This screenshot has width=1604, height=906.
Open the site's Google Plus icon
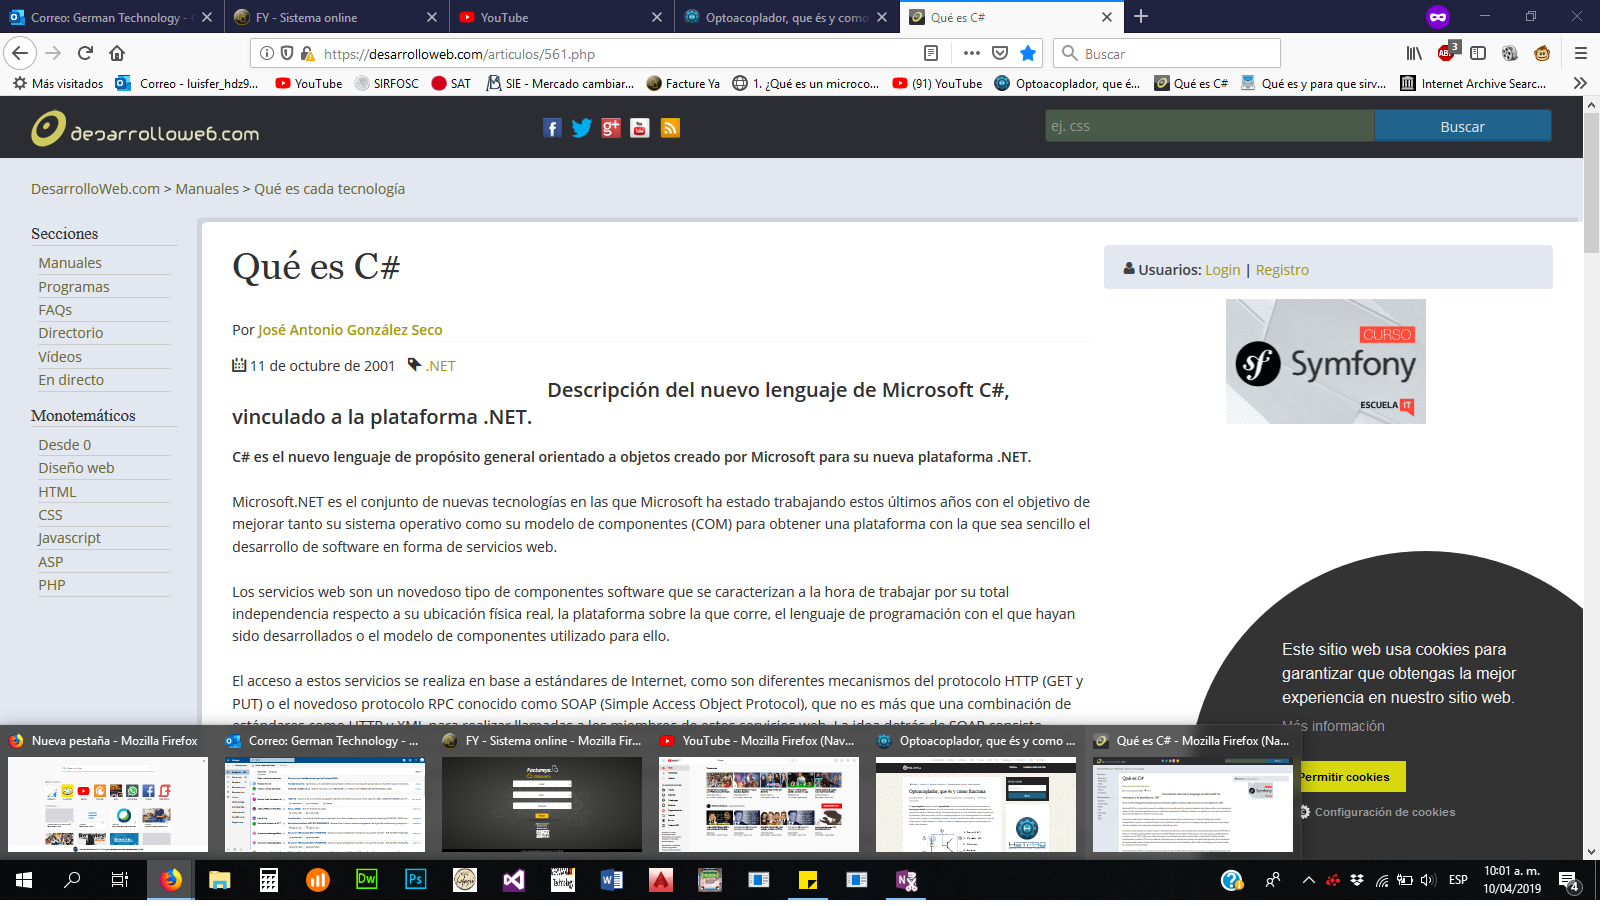pyautogui.click(x=611, y=128)
